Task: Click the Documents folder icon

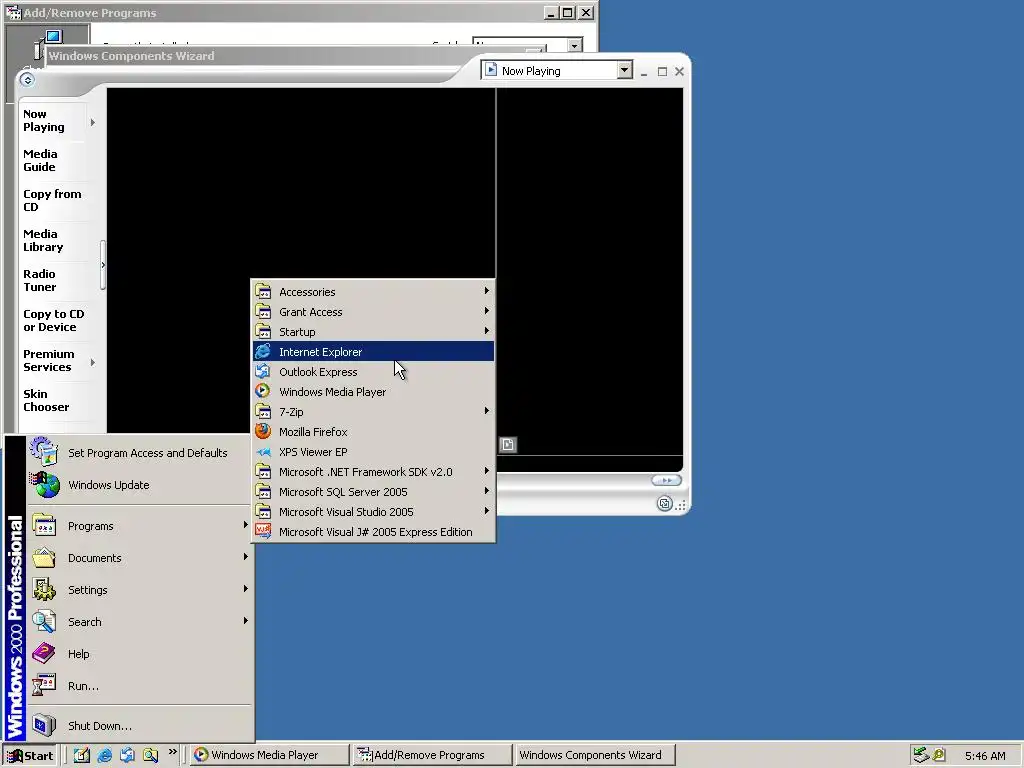Action: coord(44,558)
